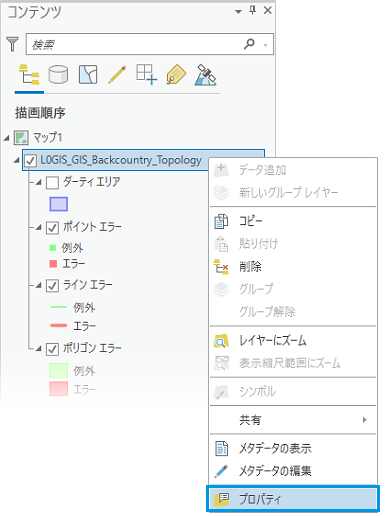
Task: Close the コンテンツ pane
Action: 268,10
